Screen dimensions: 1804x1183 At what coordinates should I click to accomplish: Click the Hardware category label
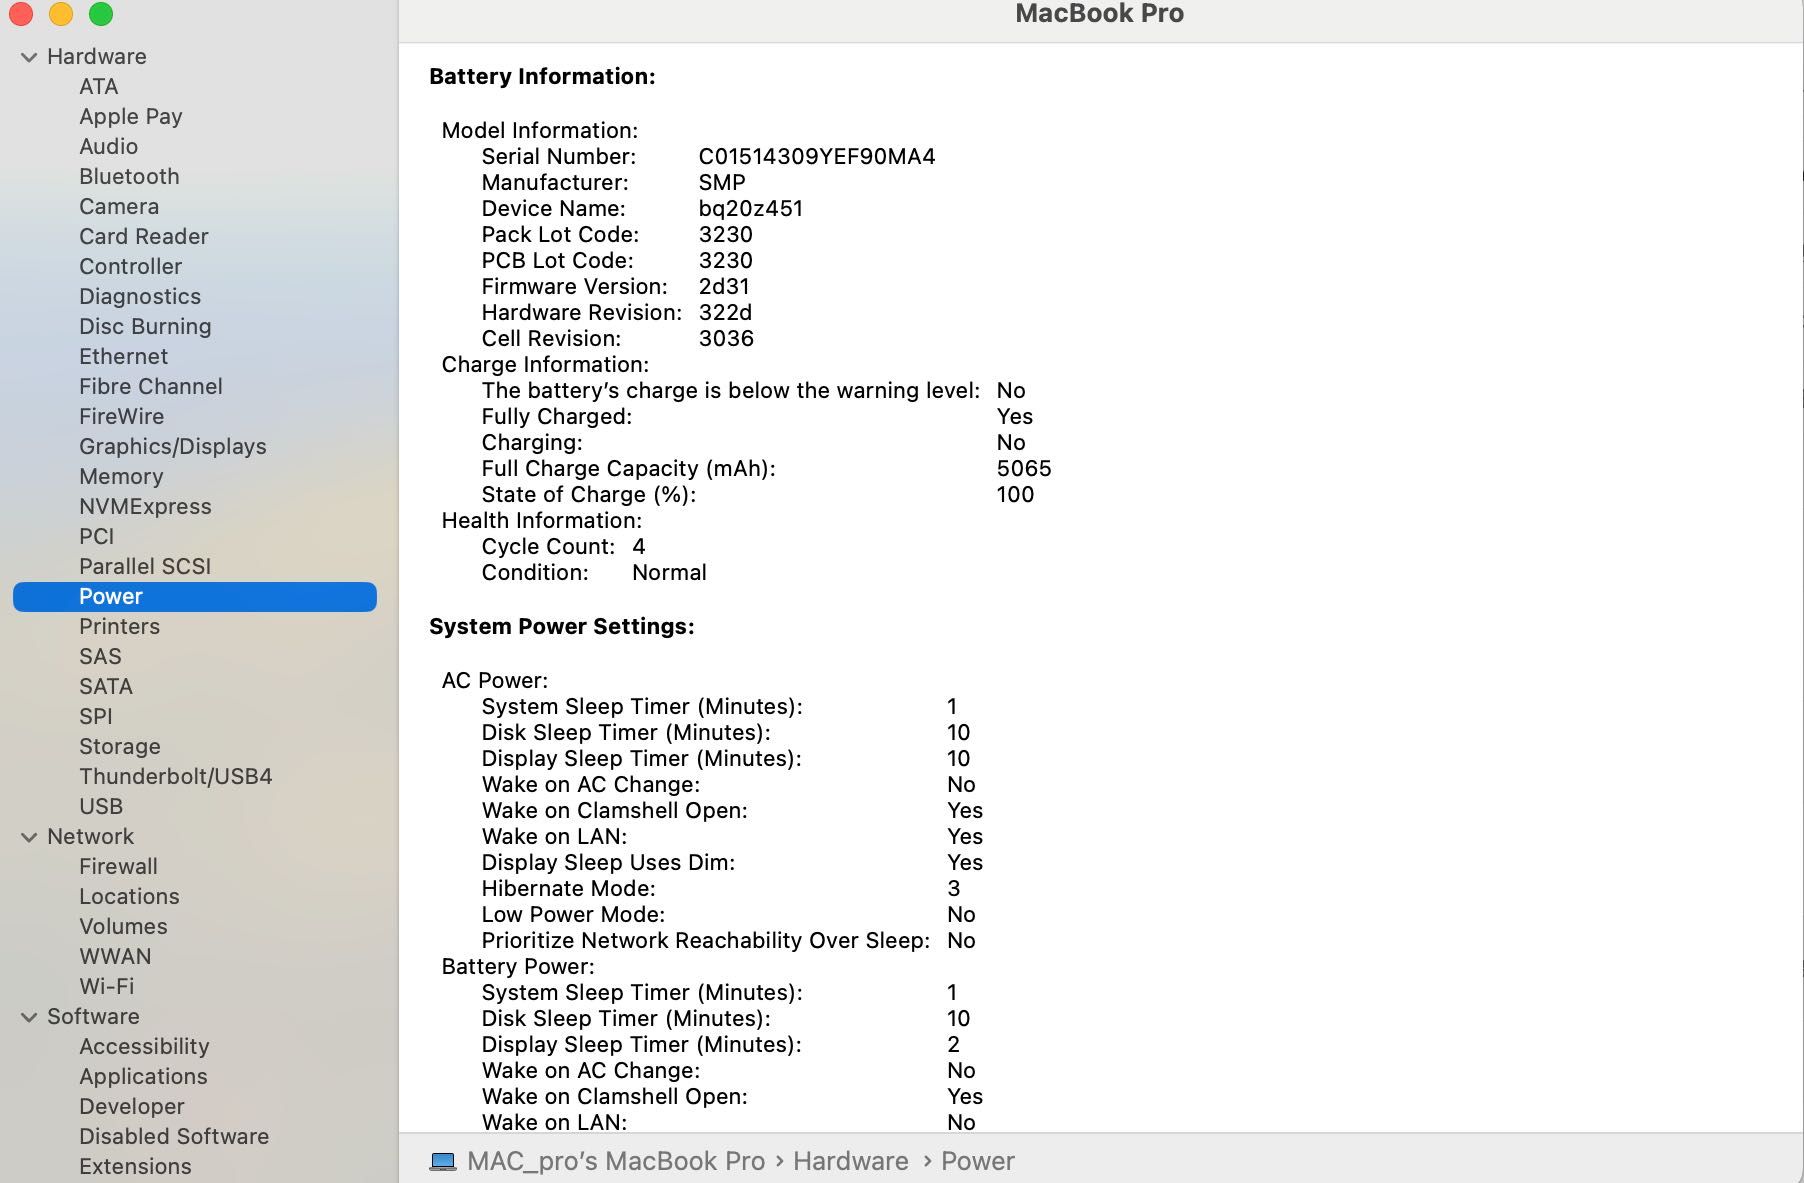coord(97,57)
